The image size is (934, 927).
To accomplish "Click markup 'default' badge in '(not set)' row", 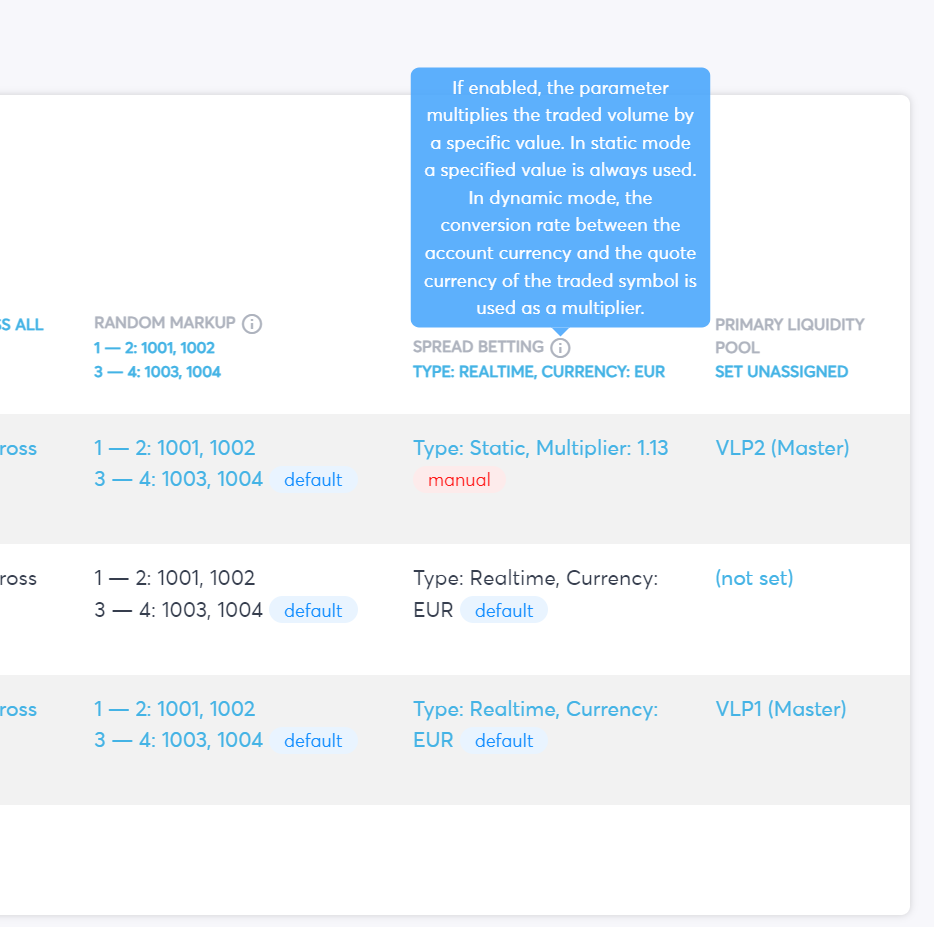I will (313, 610).
